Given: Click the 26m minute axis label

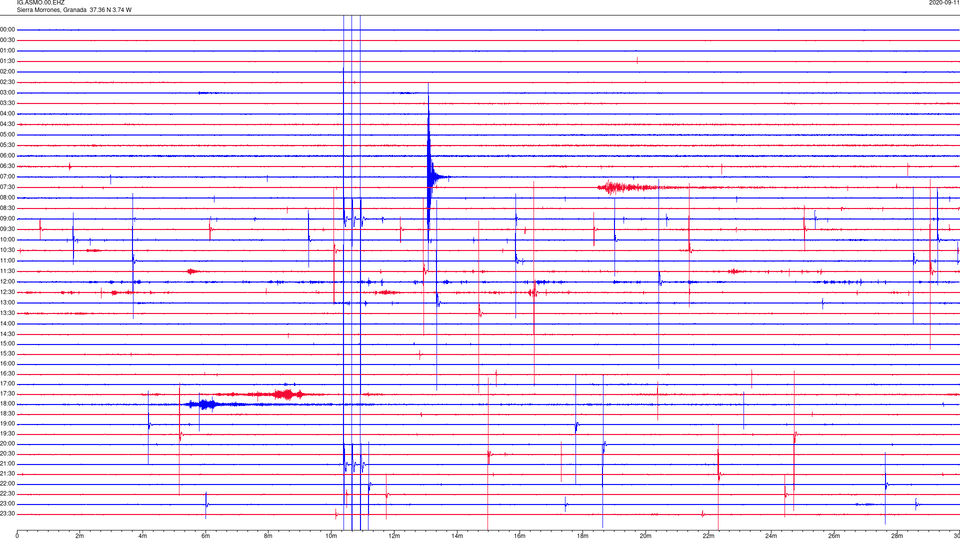Looking at the screenshot, I should [x=834, y=536].
